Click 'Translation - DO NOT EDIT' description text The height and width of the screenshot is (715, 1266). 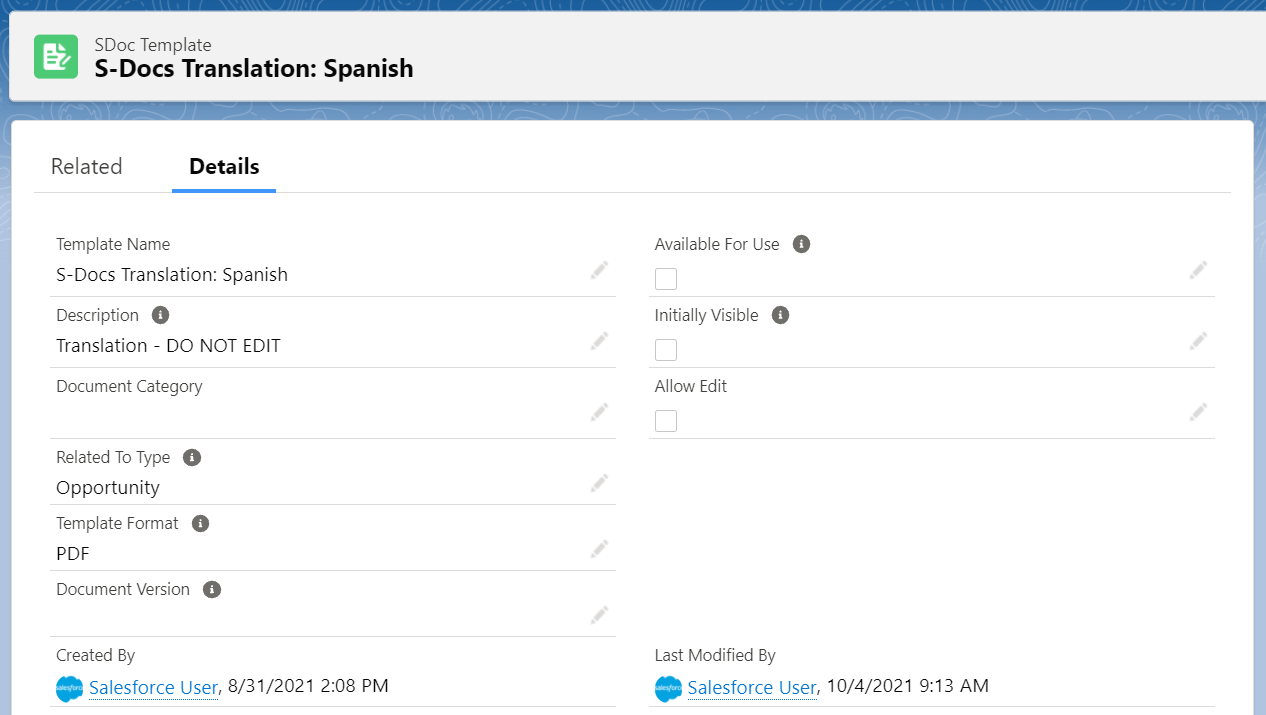click(x=168, y=345)
